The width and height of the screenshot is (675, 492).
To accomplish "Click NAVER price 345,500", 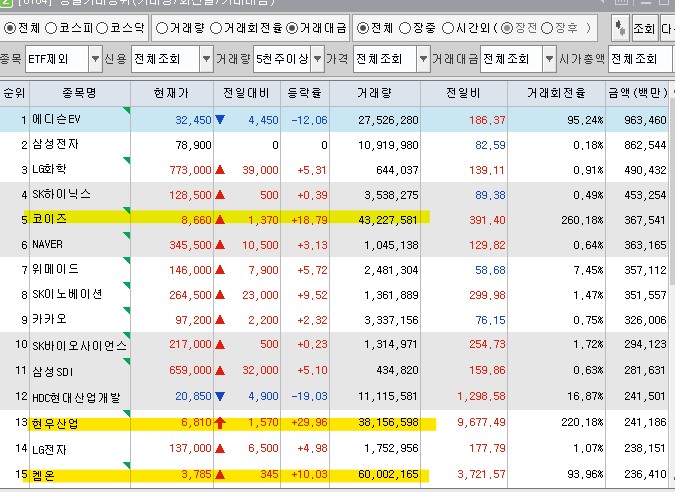I will click(190, 245).
